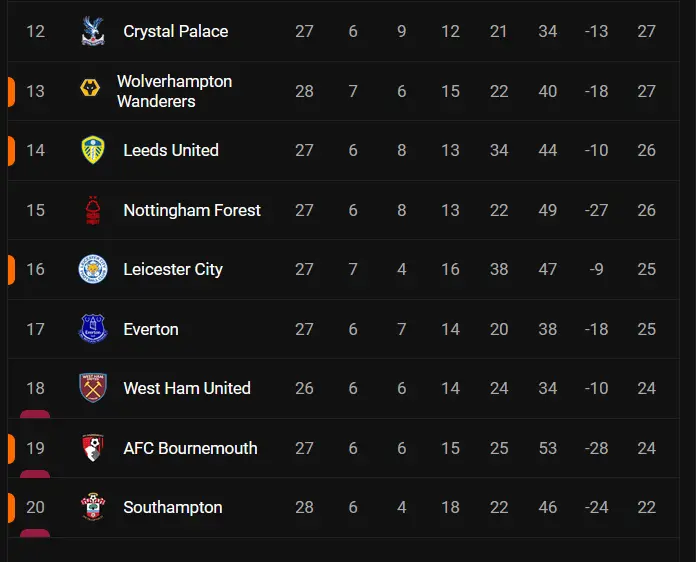Open the Leicester City team link
Screen dimensions: 696x562
click(172, 269)
